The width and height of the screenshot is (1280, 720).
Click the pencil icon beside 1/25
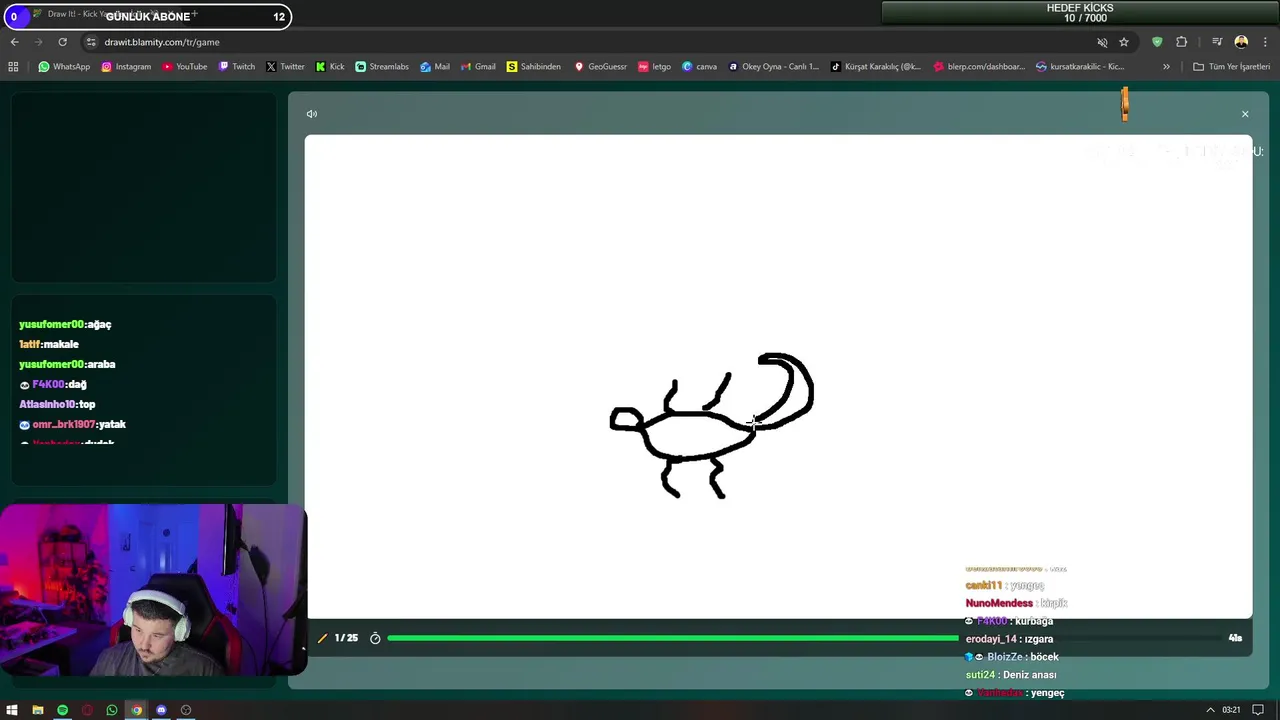pos(322,638)
